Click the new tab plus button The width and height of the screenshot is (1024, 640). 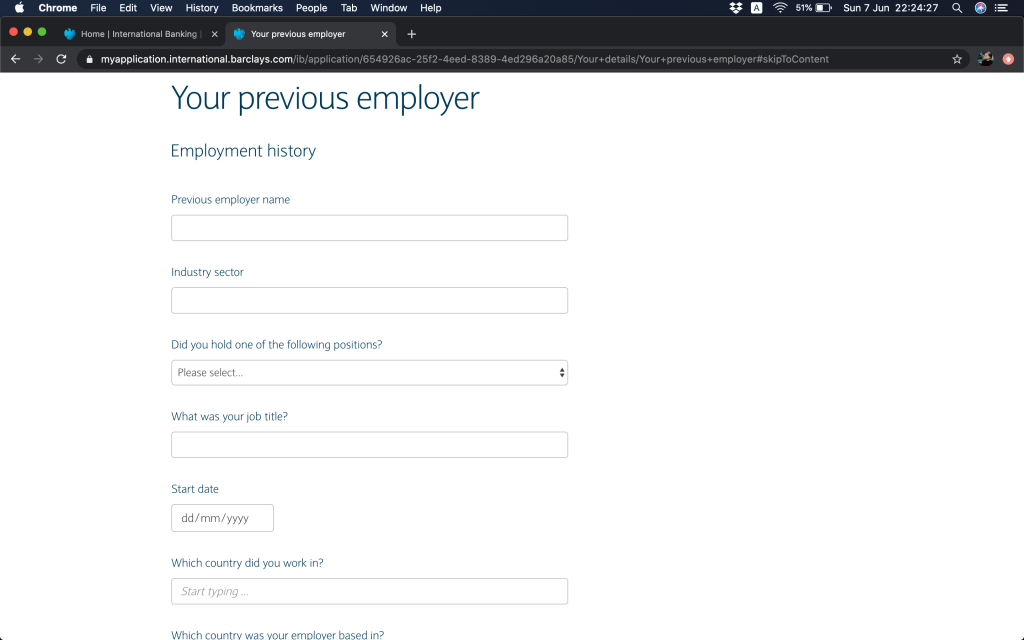(x=412, y=34)
